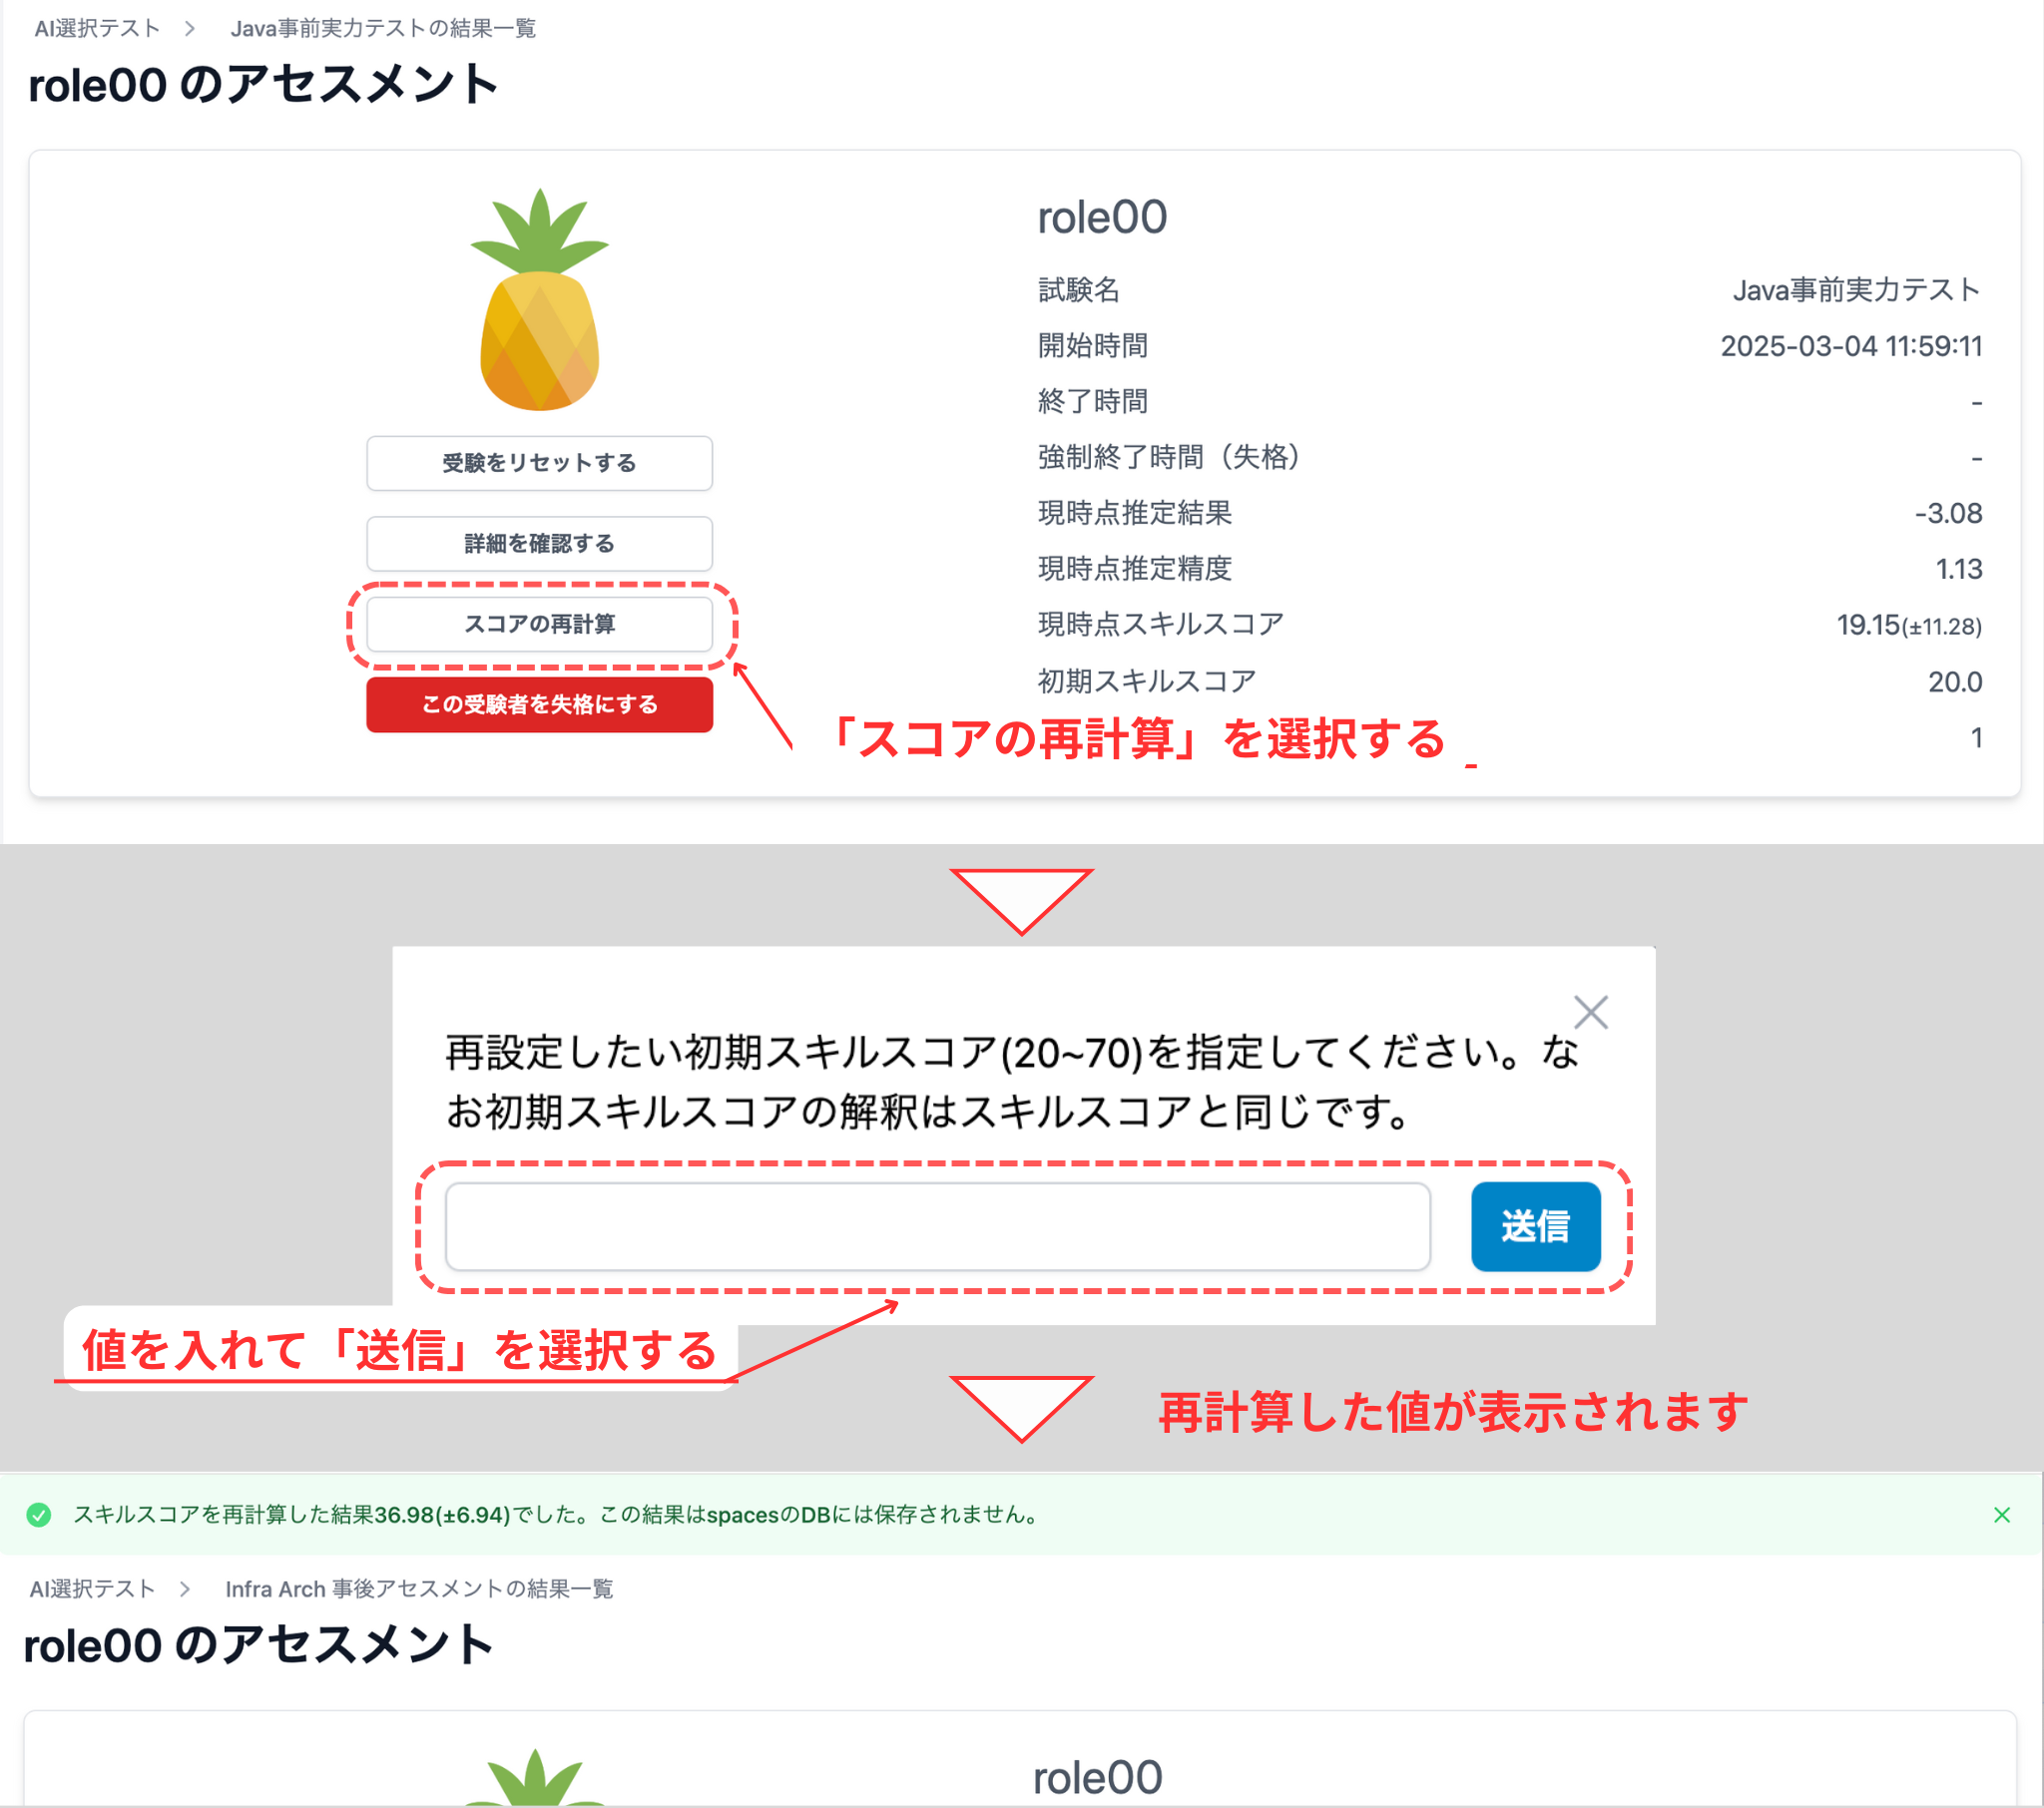Open Java事前実力テストの結果一覧 breadcrumb
Screen dimensions: 2044x1808
pos(384,28)
